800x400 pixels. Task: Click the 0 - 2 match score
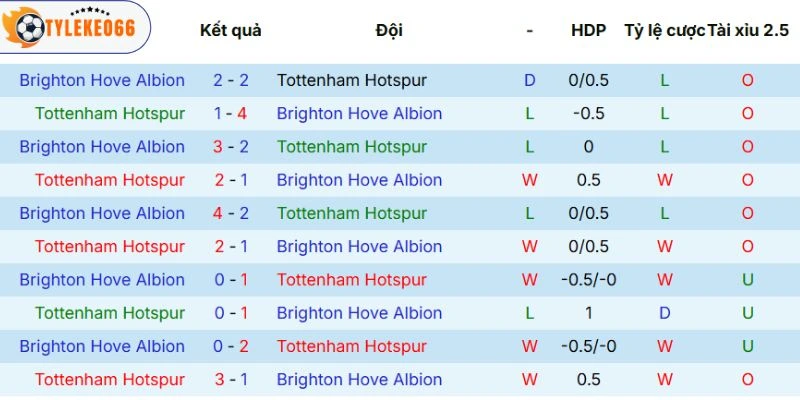230,346
